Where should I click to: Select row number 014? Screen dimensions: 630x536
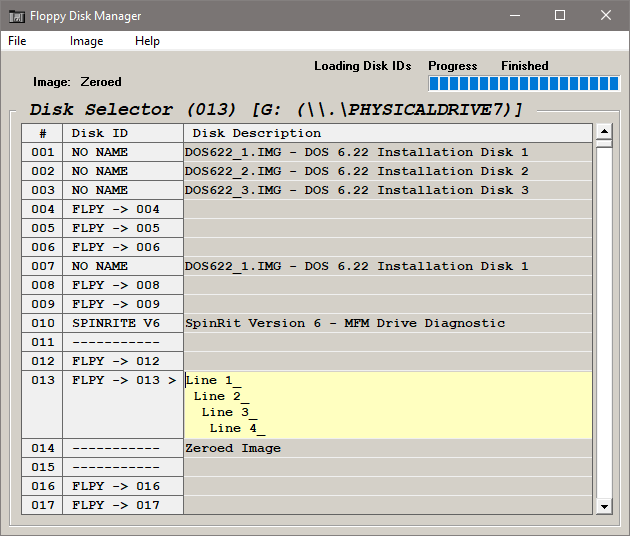tap(43, 448)
